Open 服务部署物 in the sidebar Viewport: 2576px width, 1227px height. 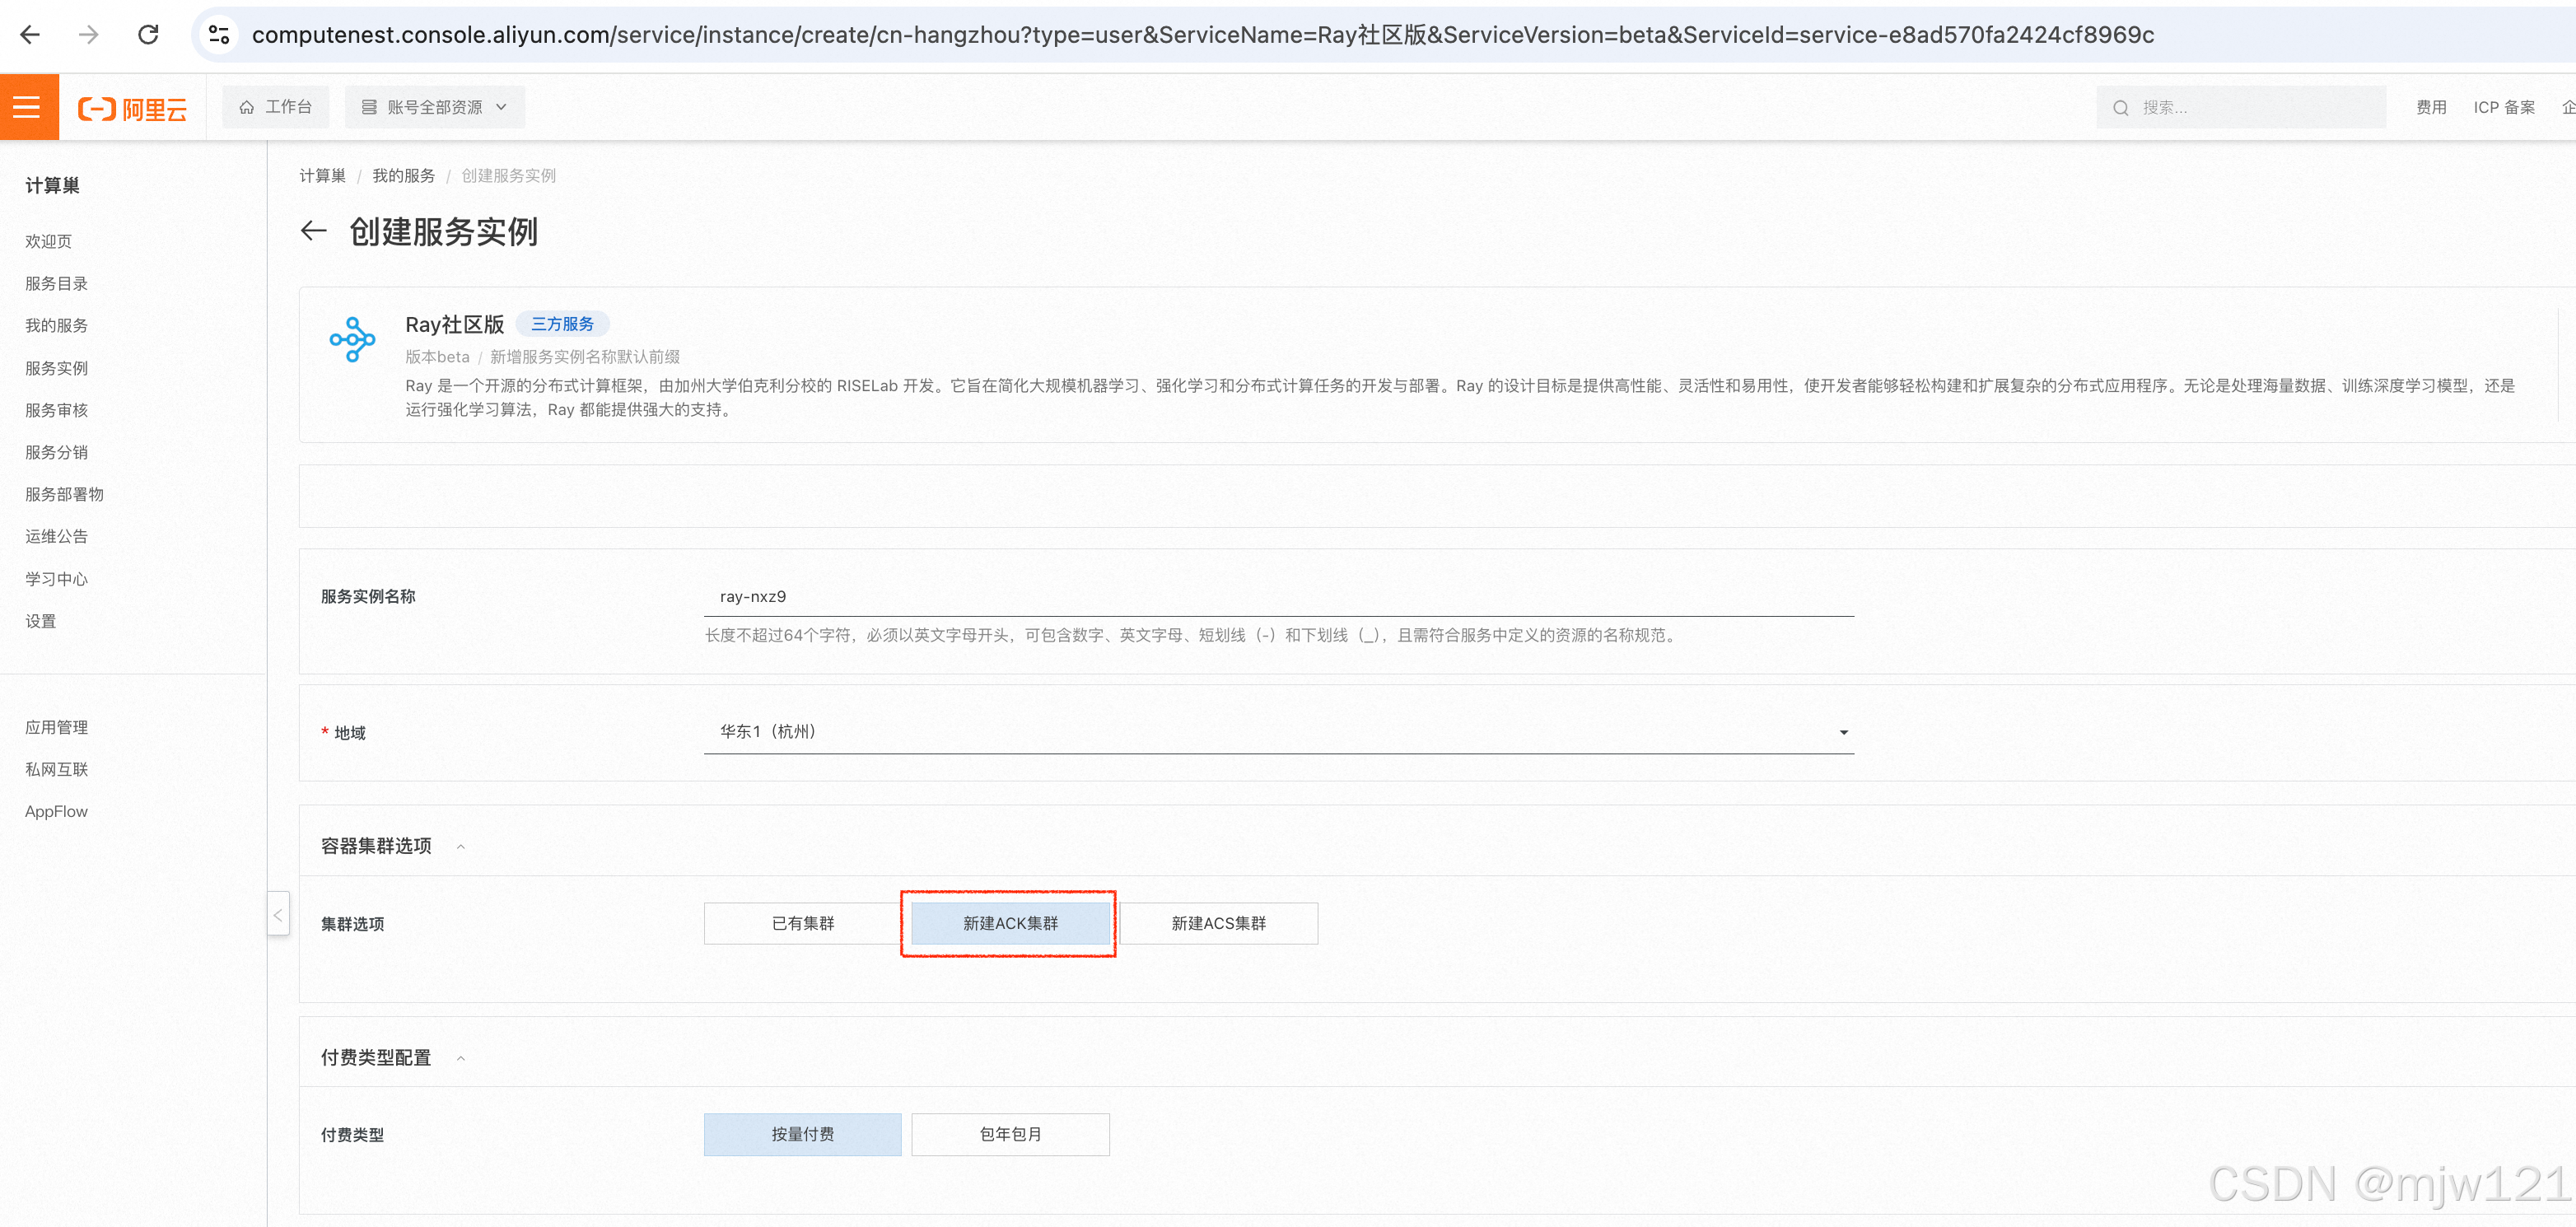[64, 494]
